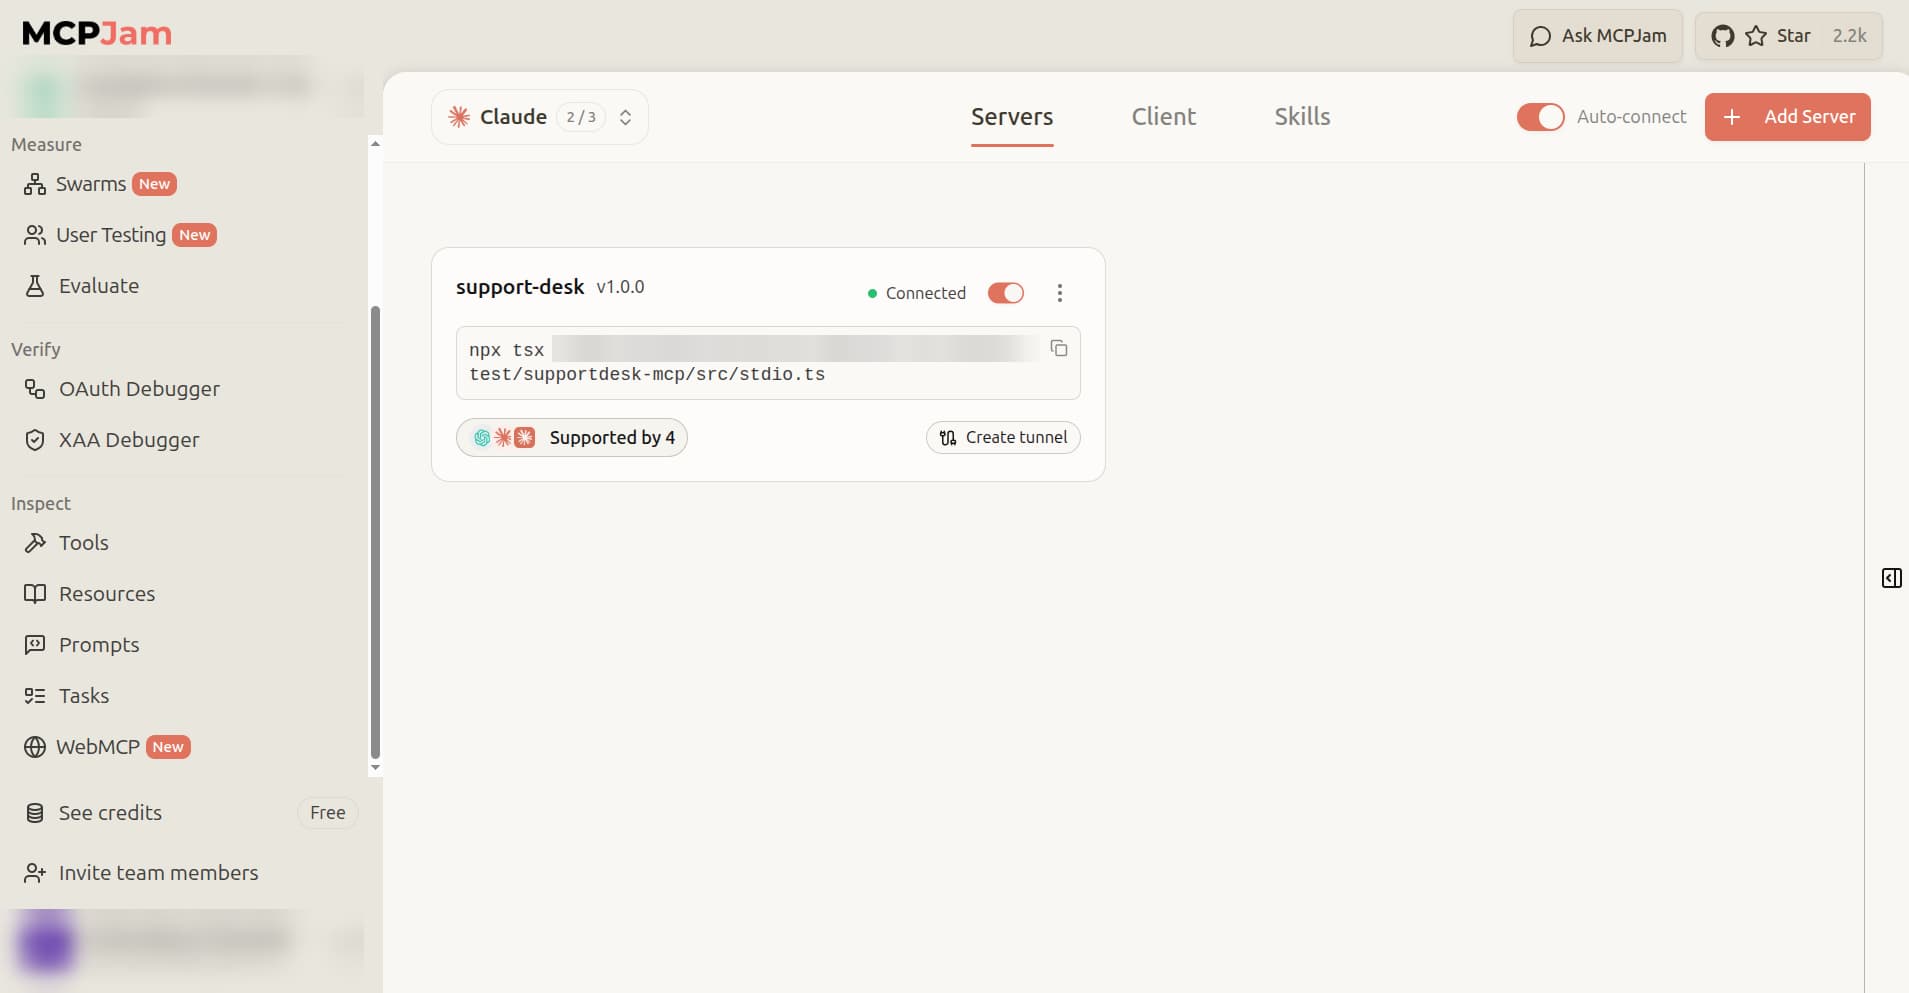
Task: Open the support-desk three-dot menu
Action: click(x=1060, y=293)
